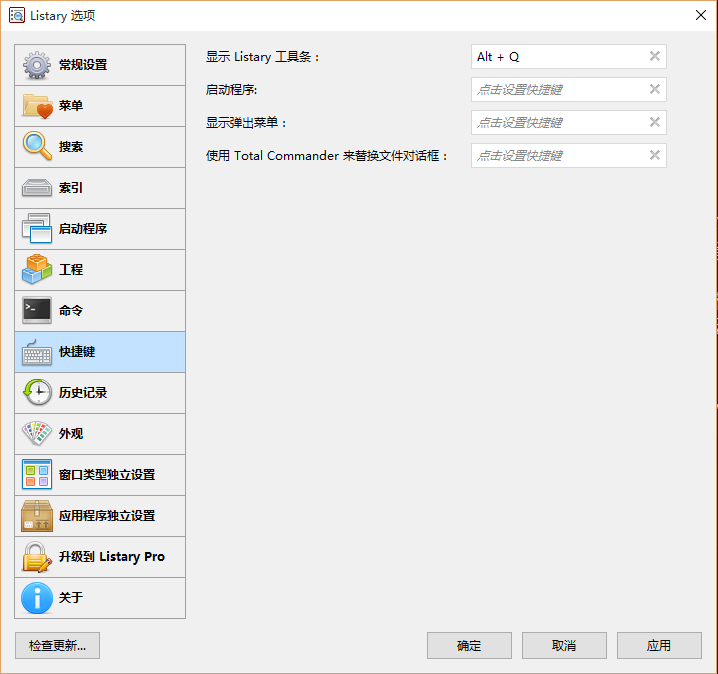Image resolution: width=718 pixels, height=674 pixels.
Task: Confirm with the 确定 button
Action: (x=469, y=646)
